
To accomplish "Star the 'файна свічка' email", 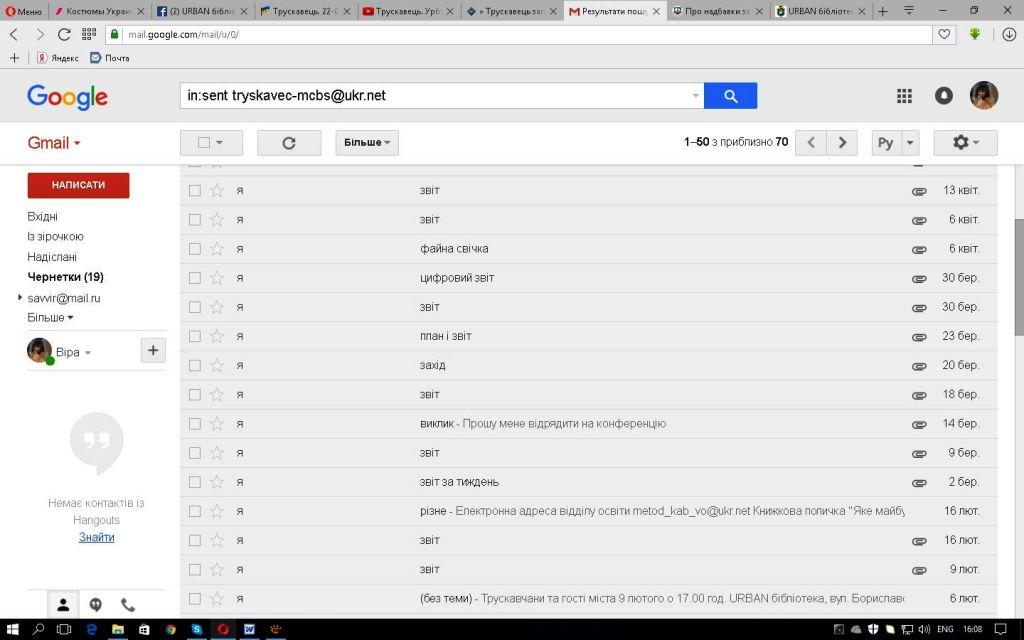I will [x=216, y=249].
